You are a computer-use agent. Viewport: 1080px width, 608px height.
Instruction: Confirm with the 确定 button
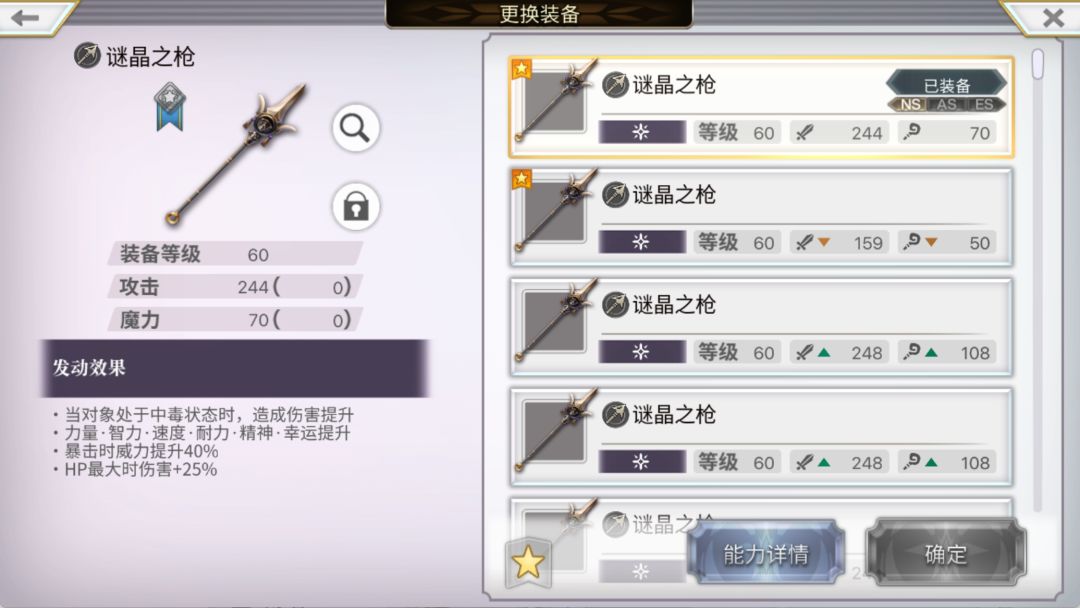946,553
